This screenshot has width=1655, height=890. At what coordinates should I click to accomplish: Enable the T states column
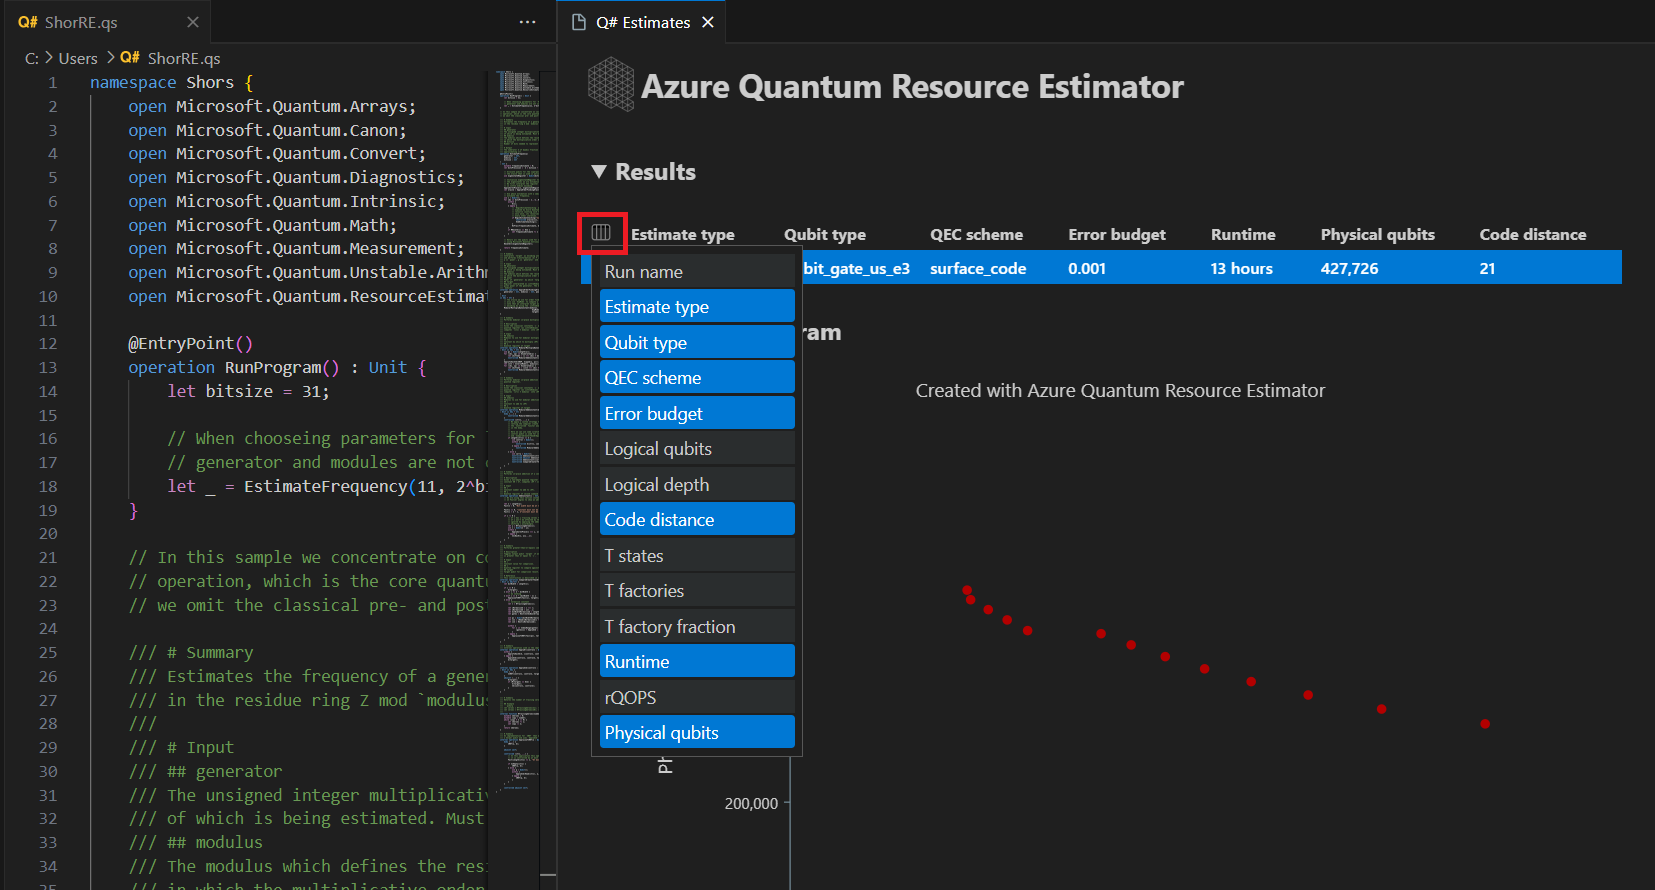697,556
